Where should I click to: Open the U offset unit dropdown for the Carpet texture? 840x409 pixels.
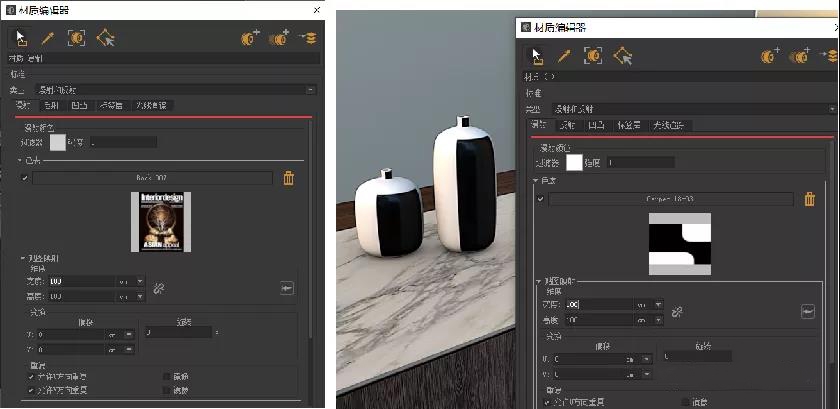click(x=647, y=359)
